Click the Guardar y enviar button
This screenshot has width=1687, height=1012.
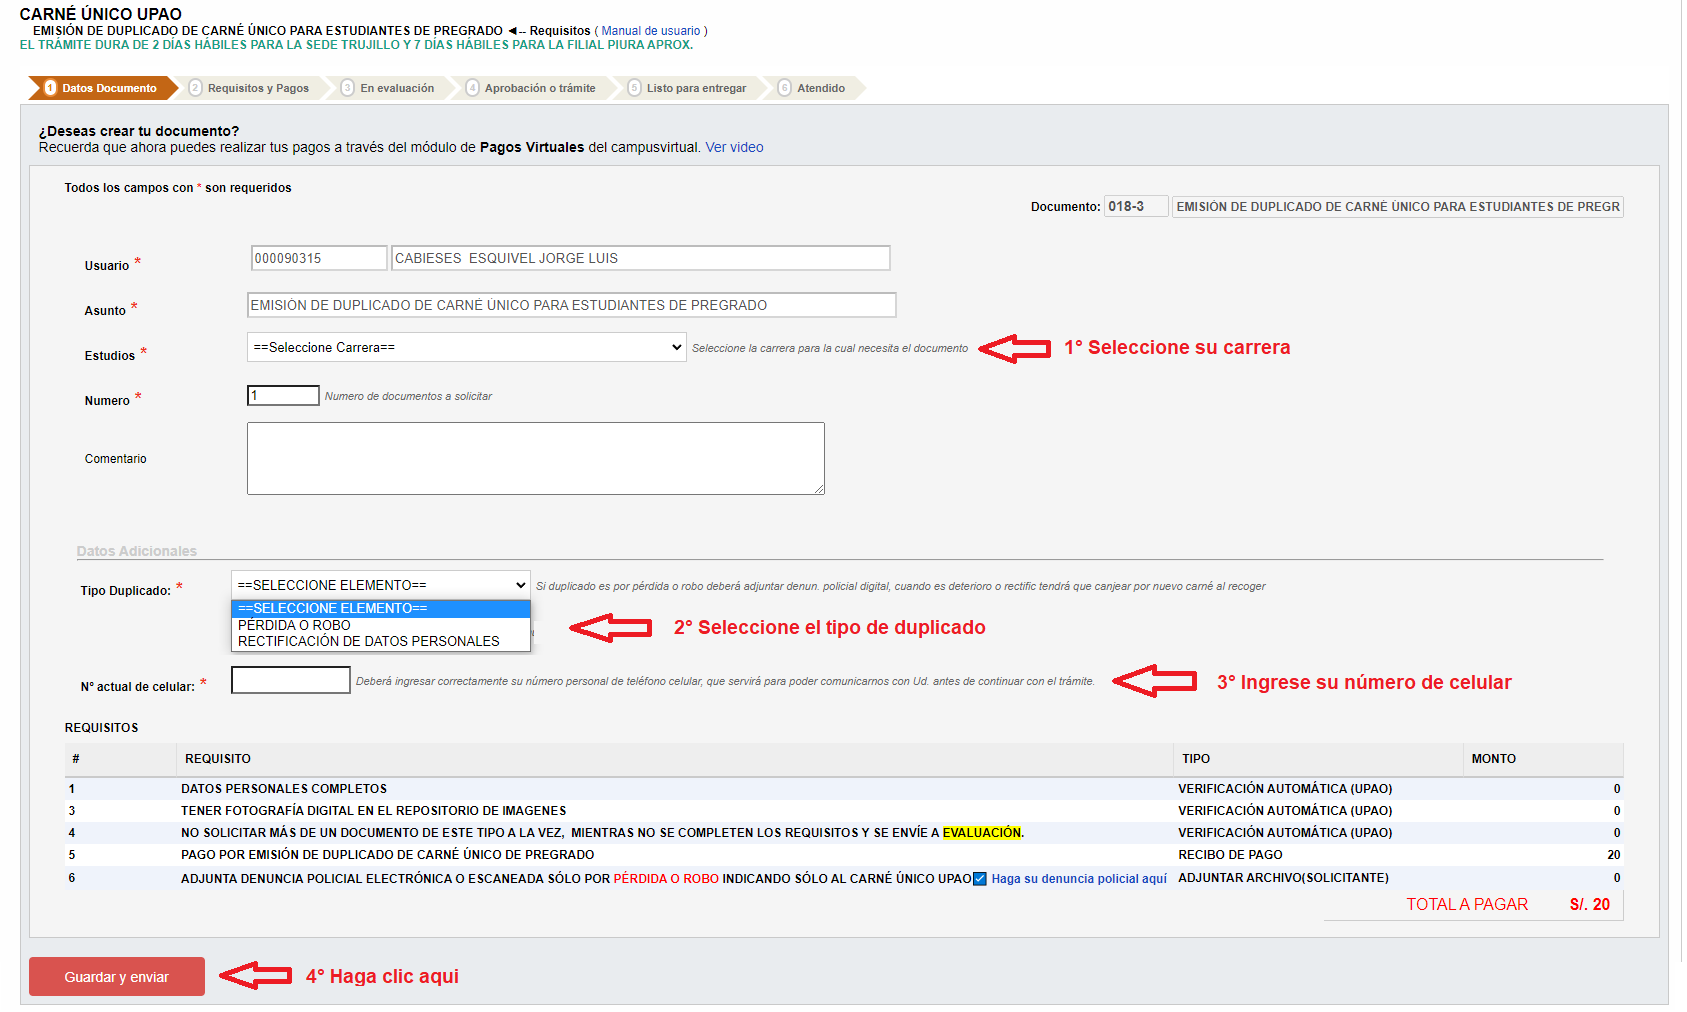(x=117, y=977)
